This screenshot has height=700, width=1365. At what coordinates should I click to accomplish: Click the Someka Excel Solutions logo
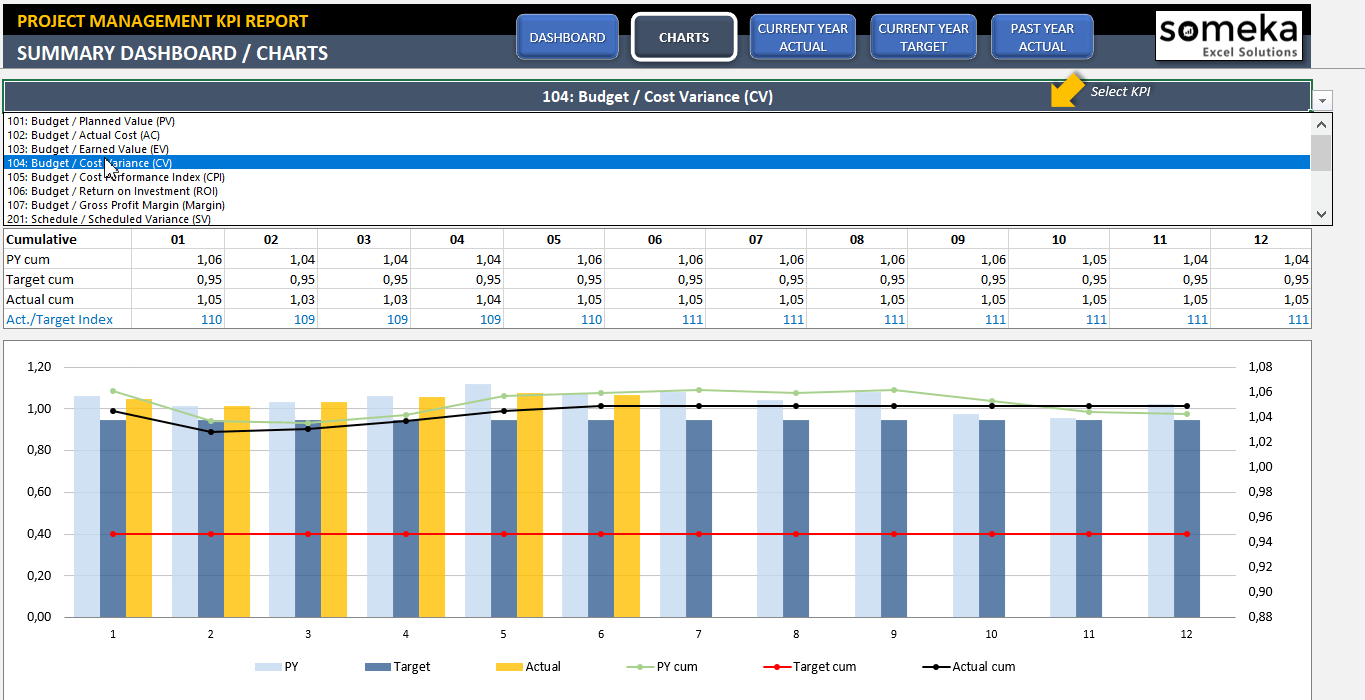[x=1229, y=37]
